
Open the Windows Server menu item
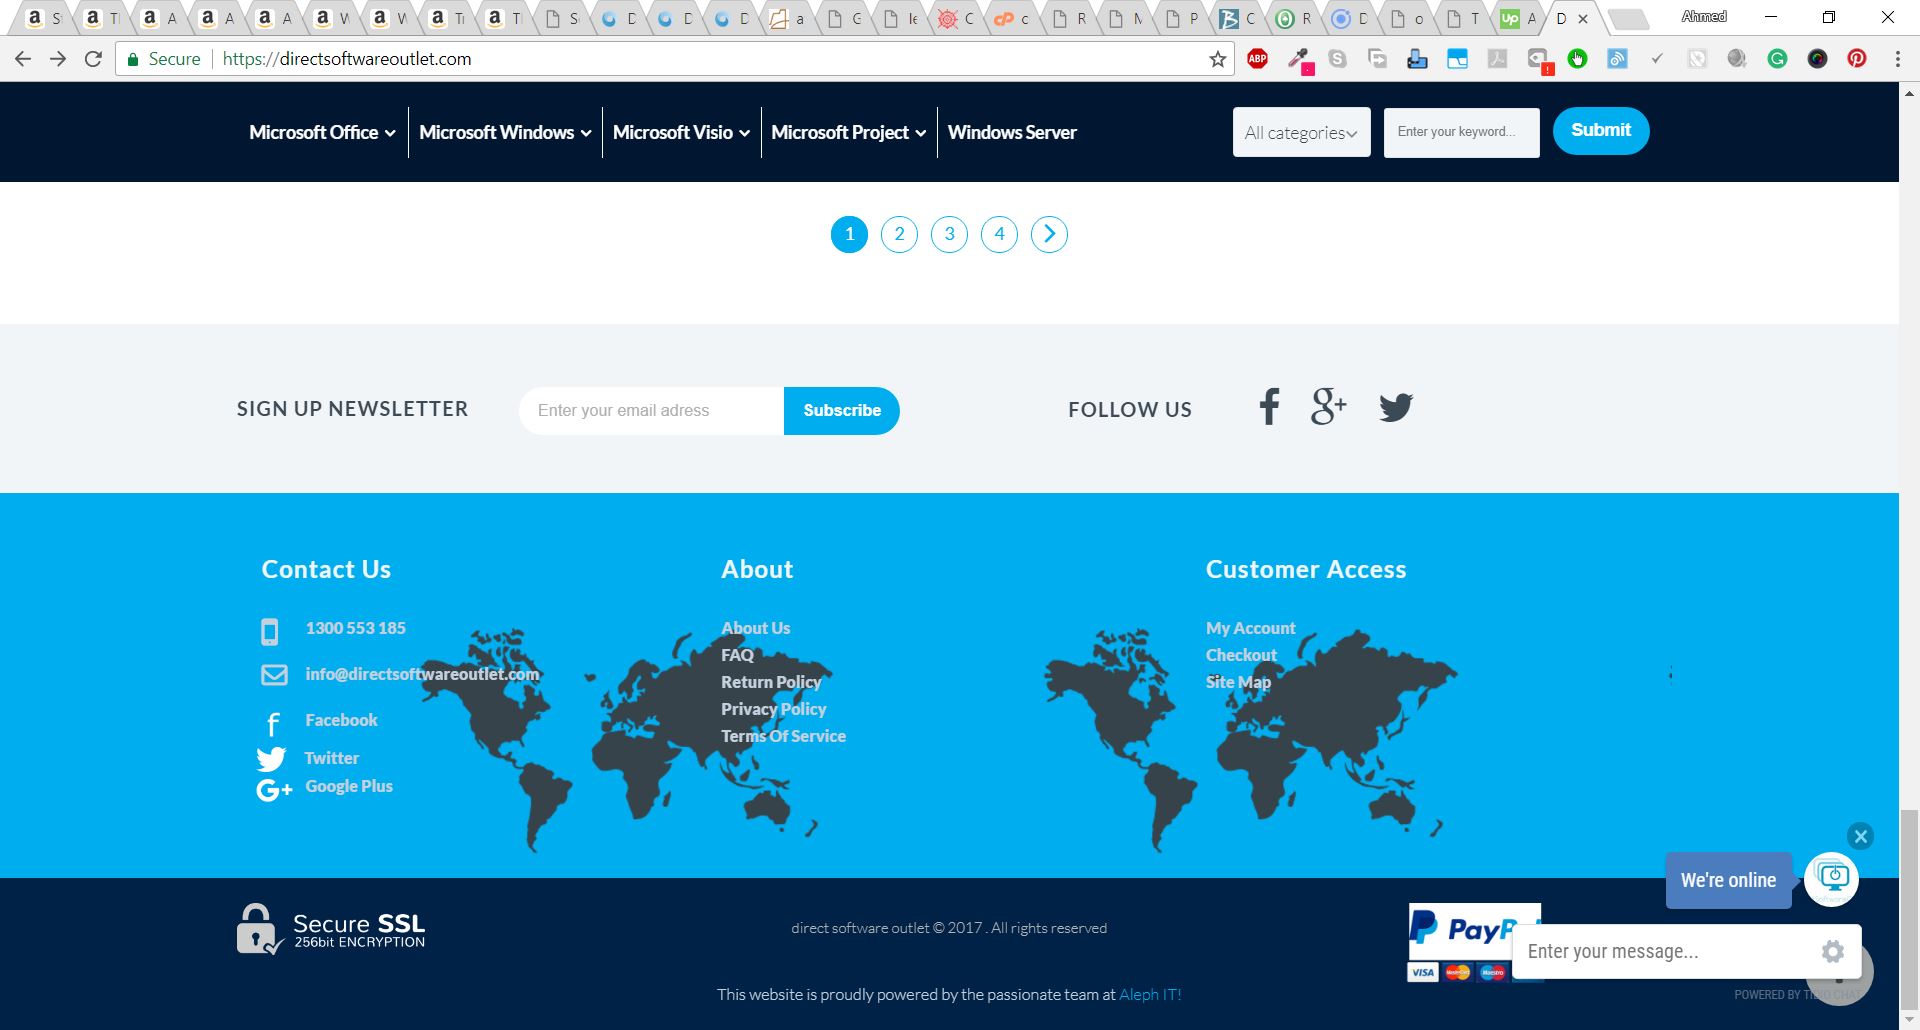tap(1012, 132)
